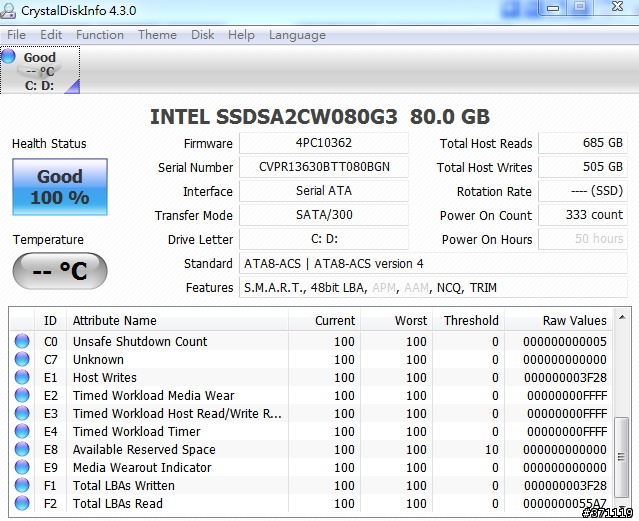Click the scrollbar up arrow in attribute list
This screenshot has height=521, width=639.
(622, 317)
